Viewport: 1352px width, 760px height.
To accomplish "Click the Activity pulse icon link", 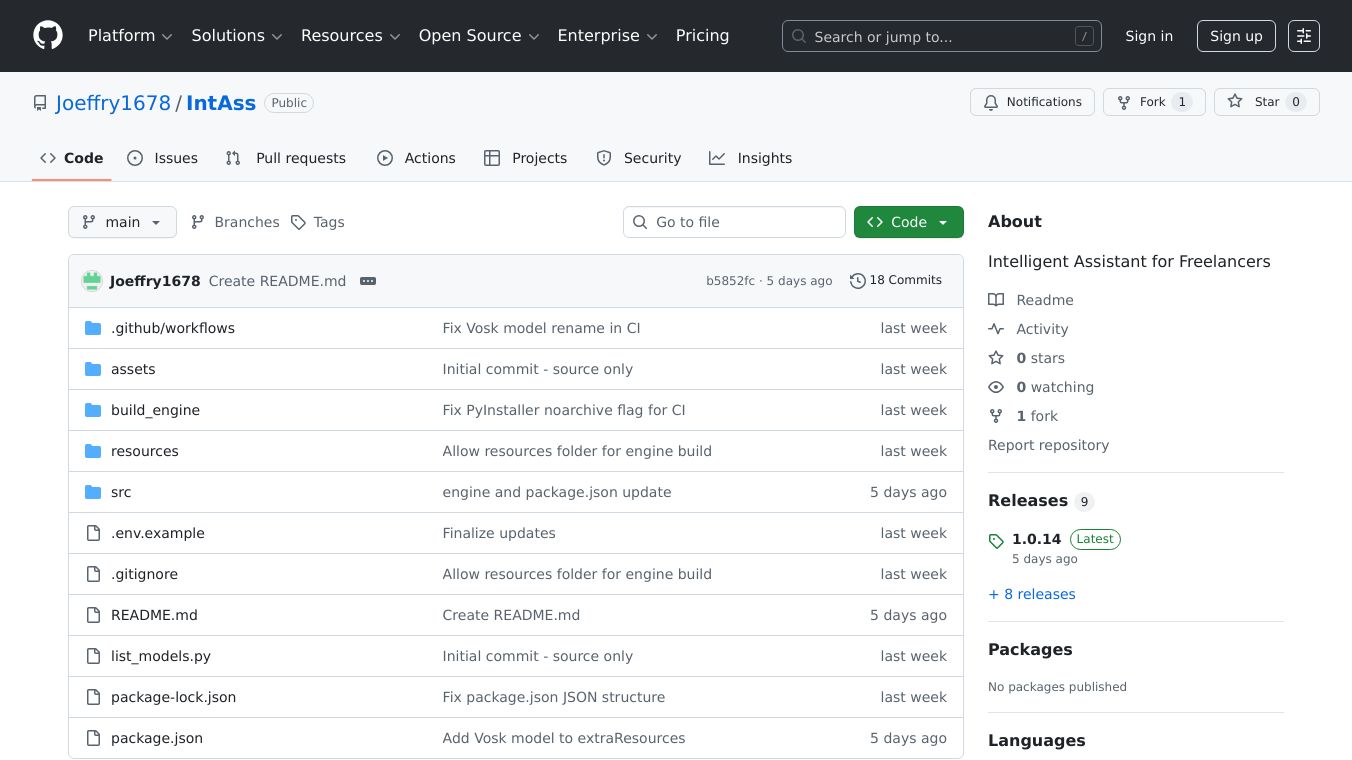I will coord(996,329).
